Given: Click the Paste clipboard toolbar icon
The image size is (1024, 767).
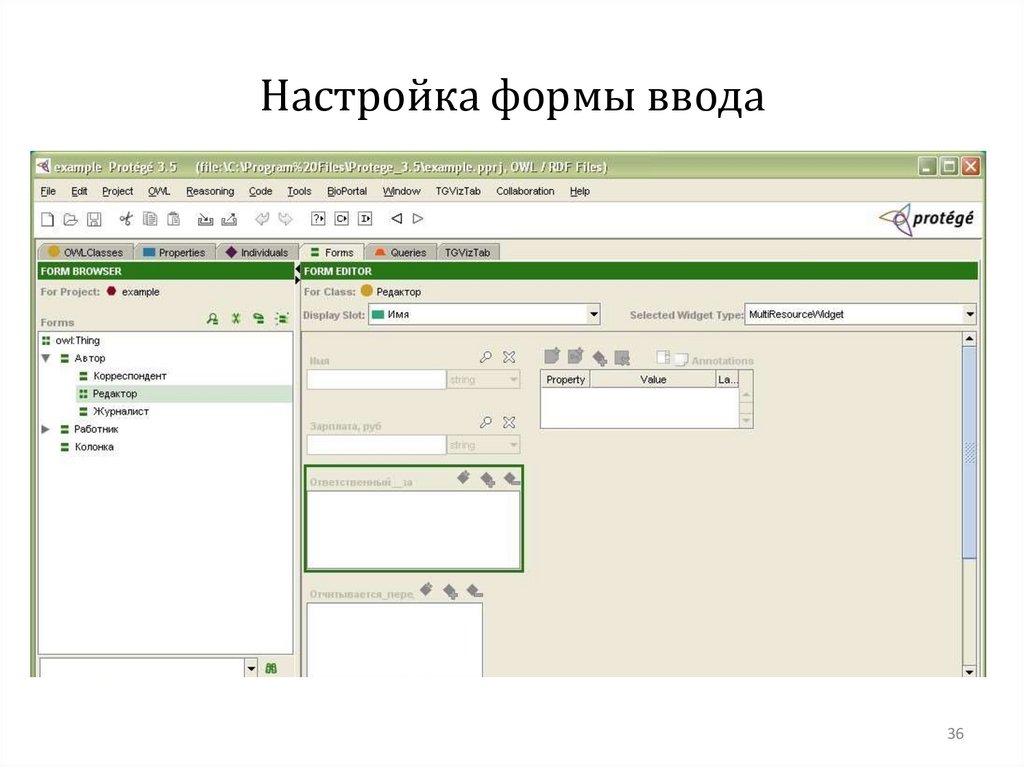Looking at the screenshot, I should [174, 219].
